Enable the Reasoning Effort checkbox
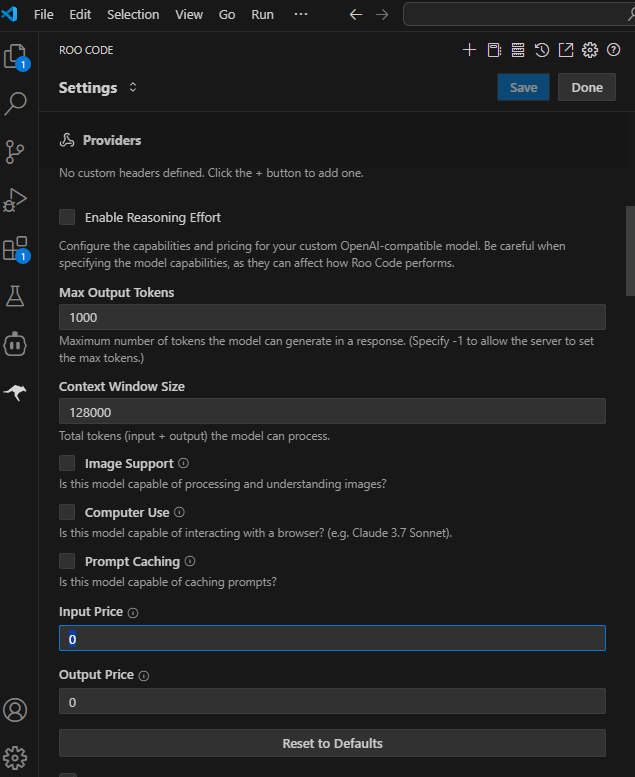This screenshot has width=635, height=777. 67,217
